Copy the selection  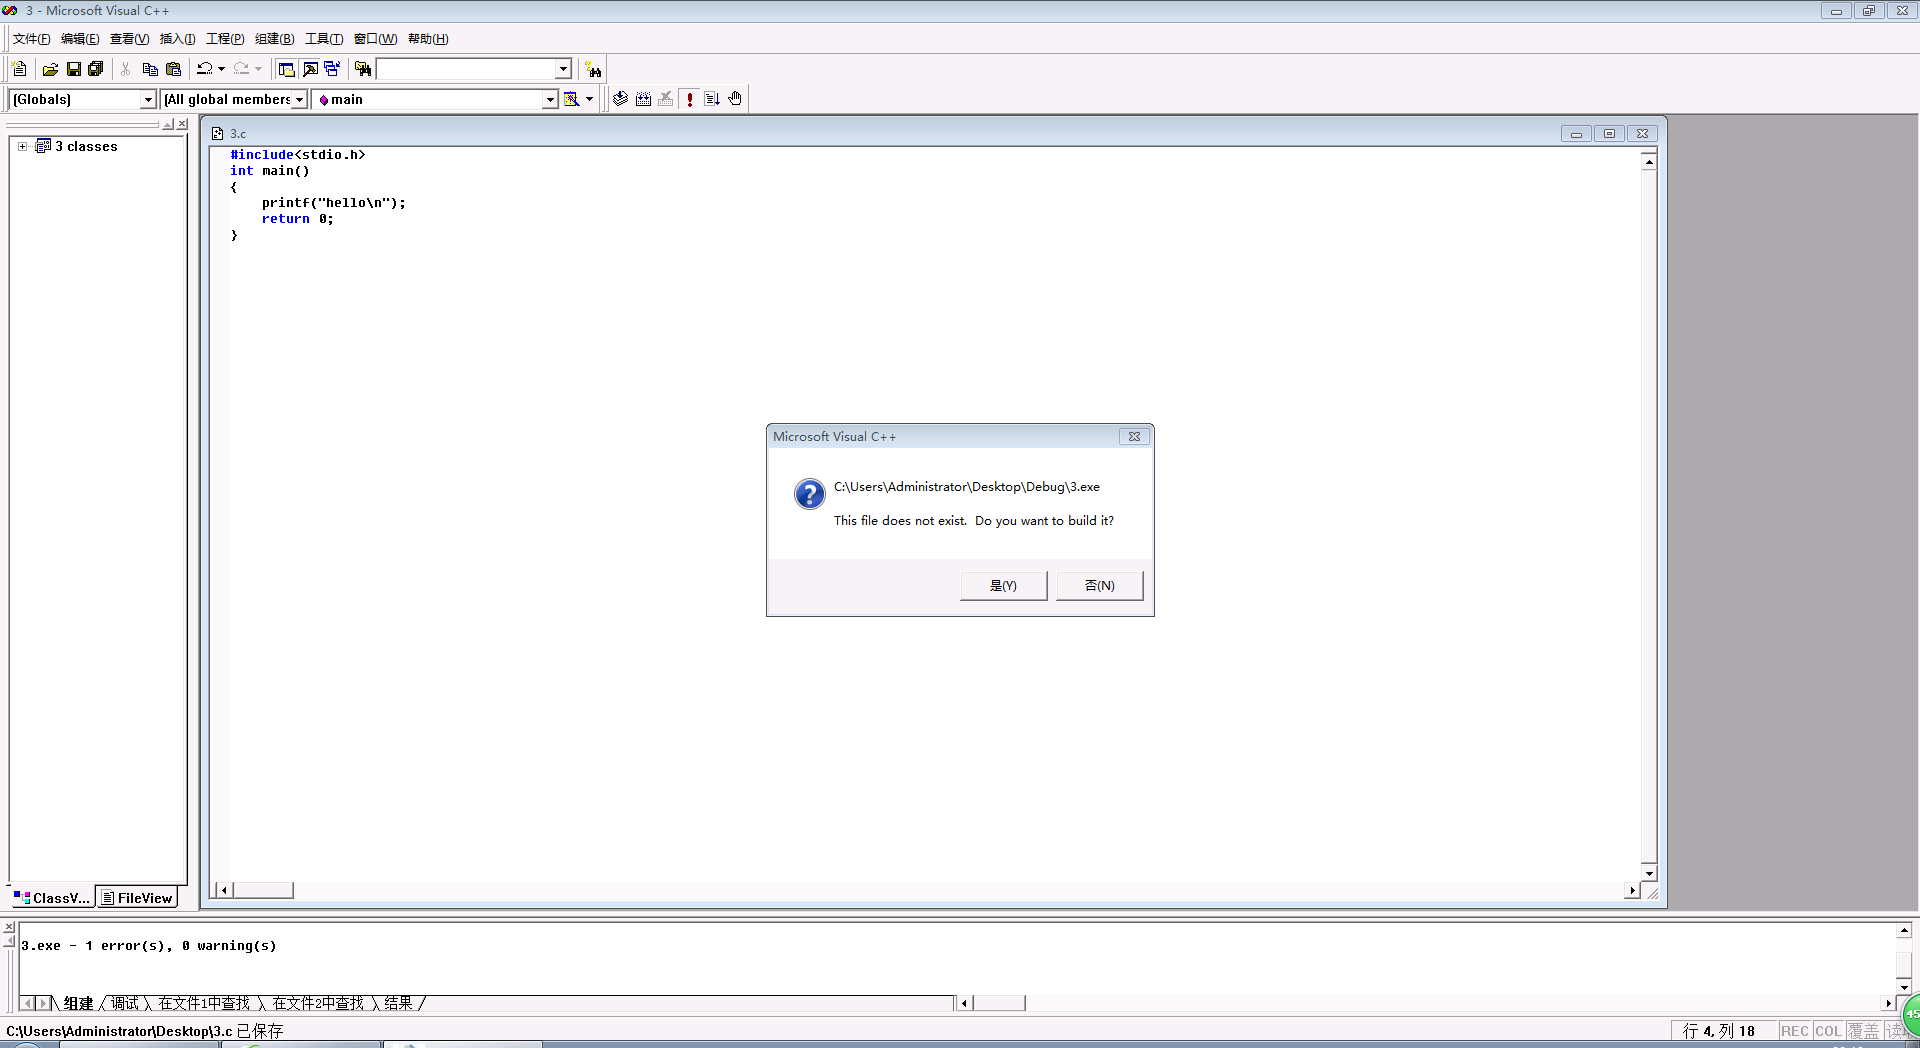tap(150, 69)
